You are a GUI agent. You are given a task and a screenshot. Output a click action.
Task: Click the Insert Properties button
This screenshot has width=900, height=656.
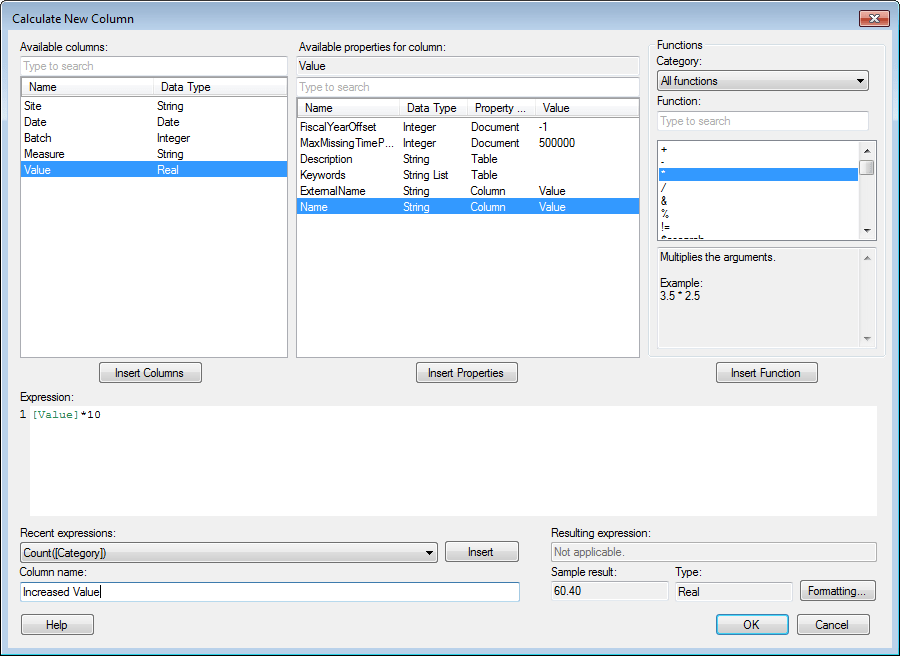pos(467,372)
